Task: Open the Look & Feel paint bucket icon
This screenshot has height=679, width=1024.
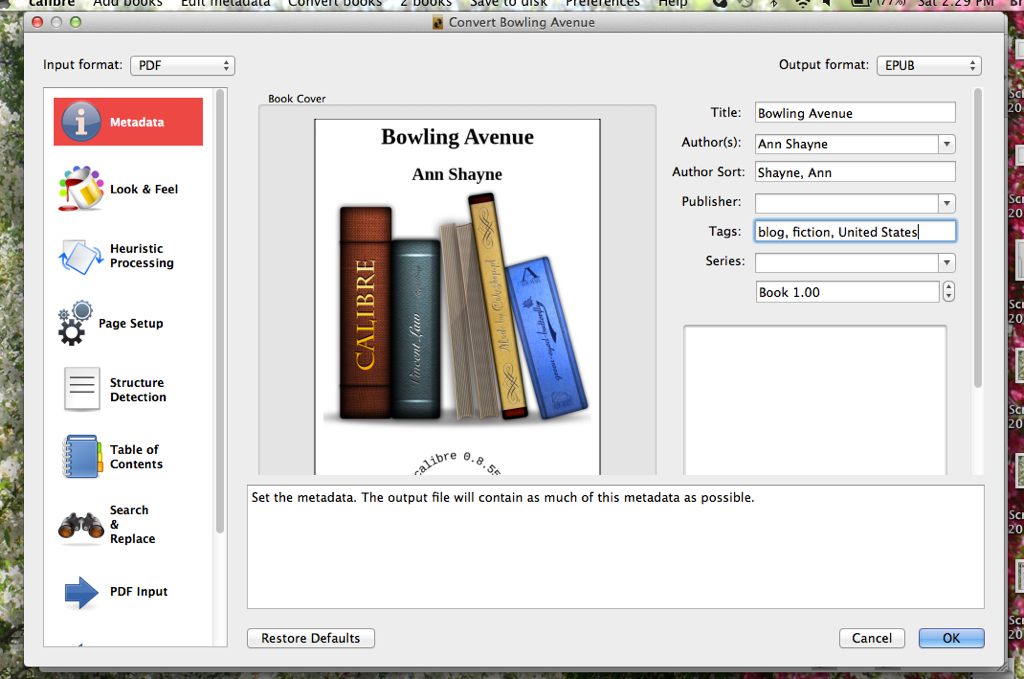Action: point(81,189)
